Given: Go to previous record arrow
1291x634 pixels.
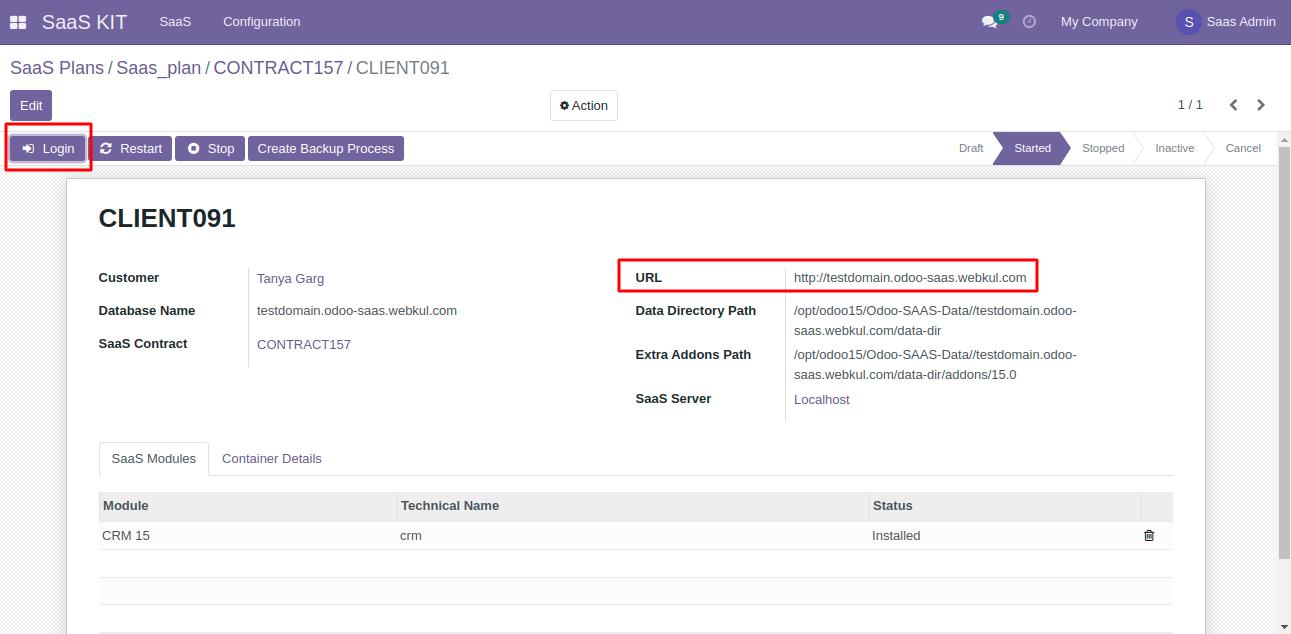Looking at the screenshot, I should point(1234,105).
